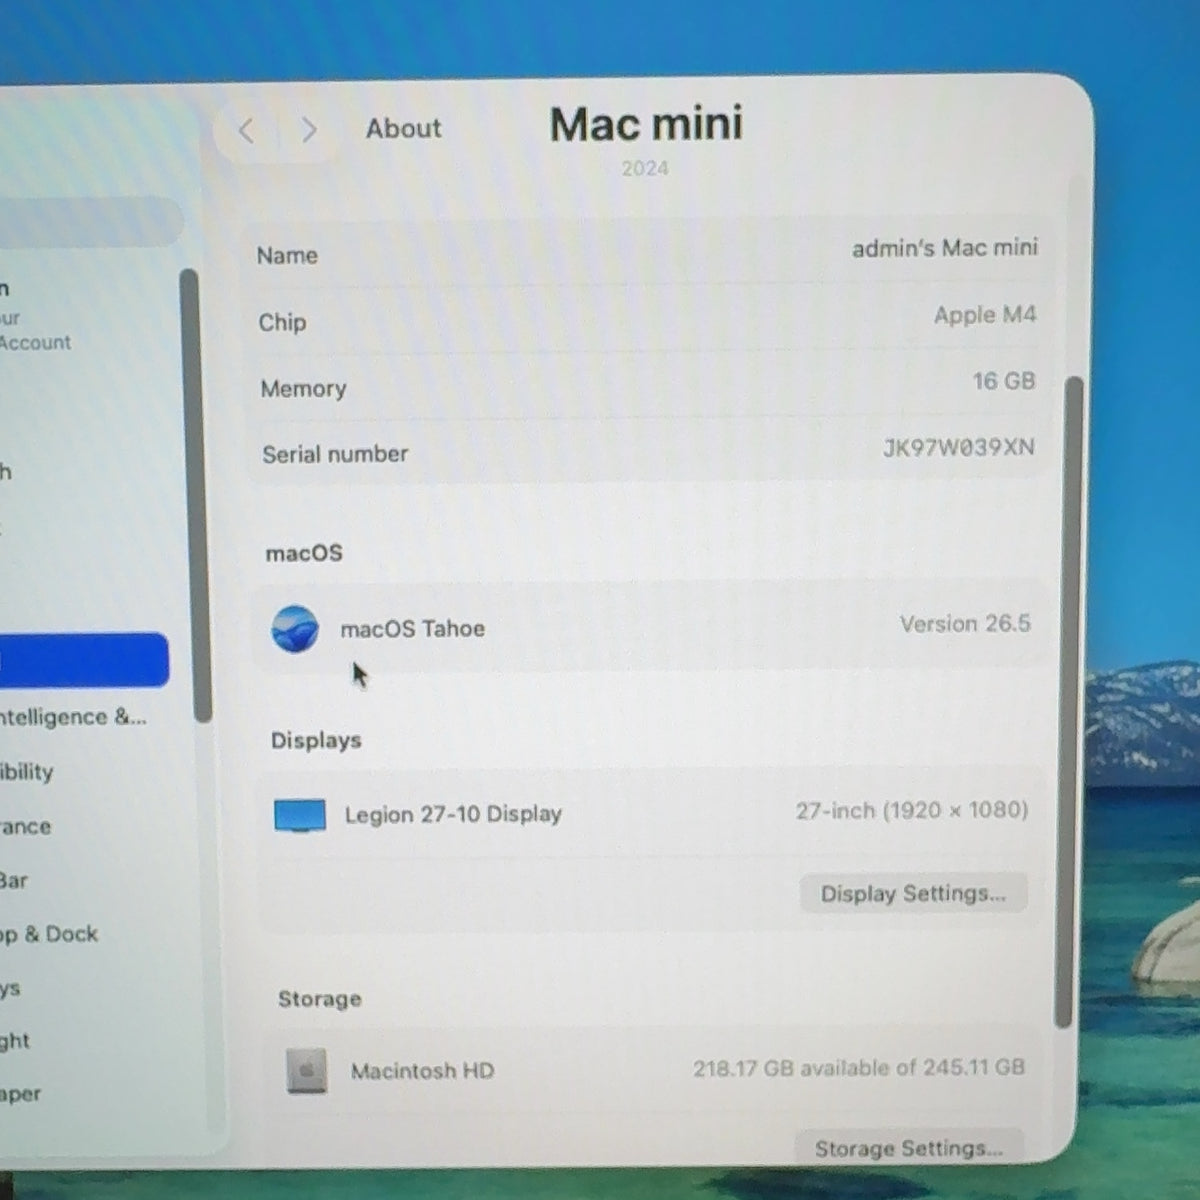Go forward with the right chevron
The image size is (1200, 1200).
tap(309, 130)
